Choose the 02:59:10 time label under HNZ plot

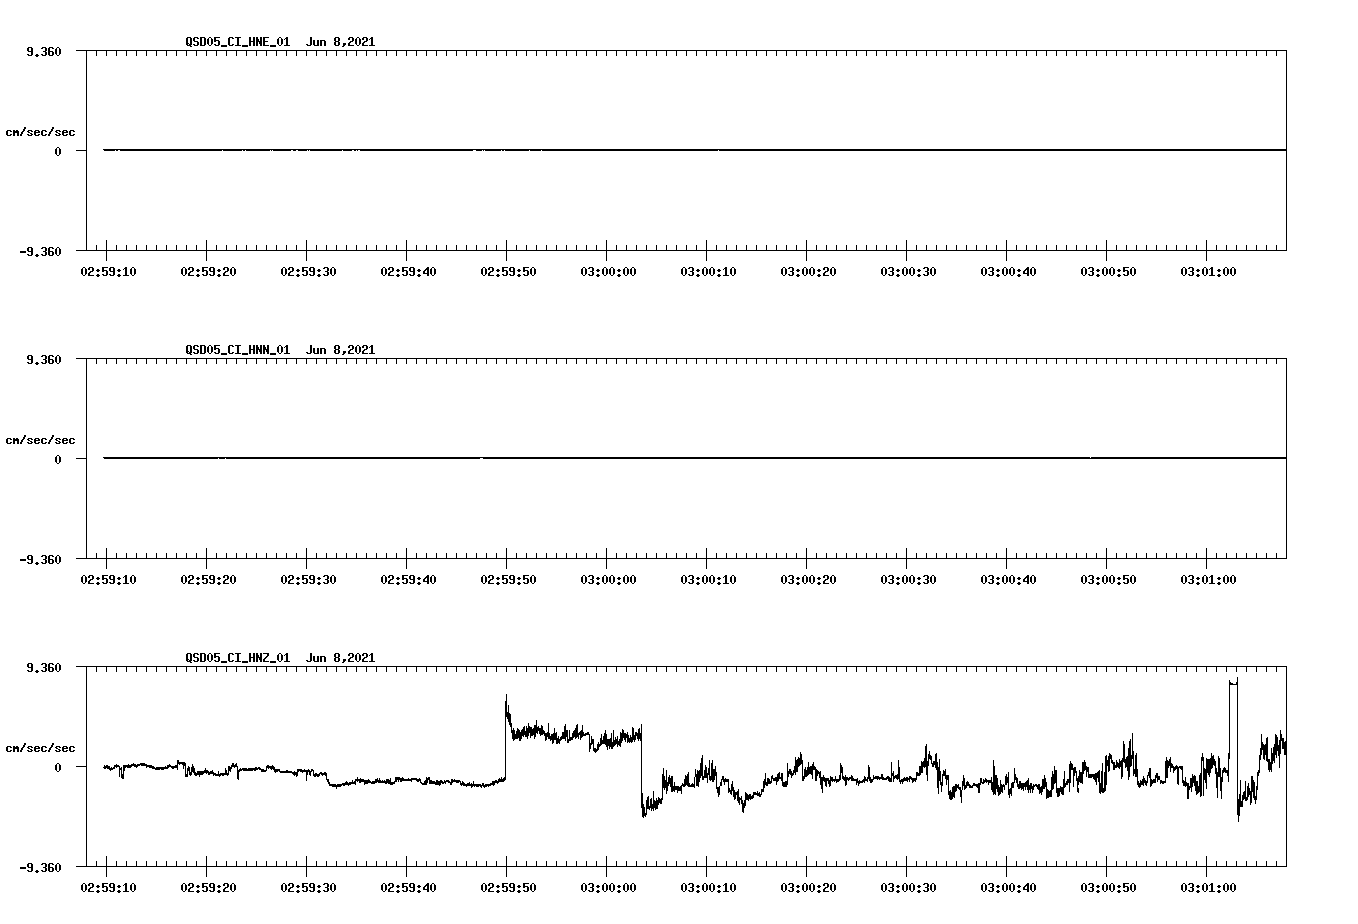pyautogui.click(x=108, y=887)
